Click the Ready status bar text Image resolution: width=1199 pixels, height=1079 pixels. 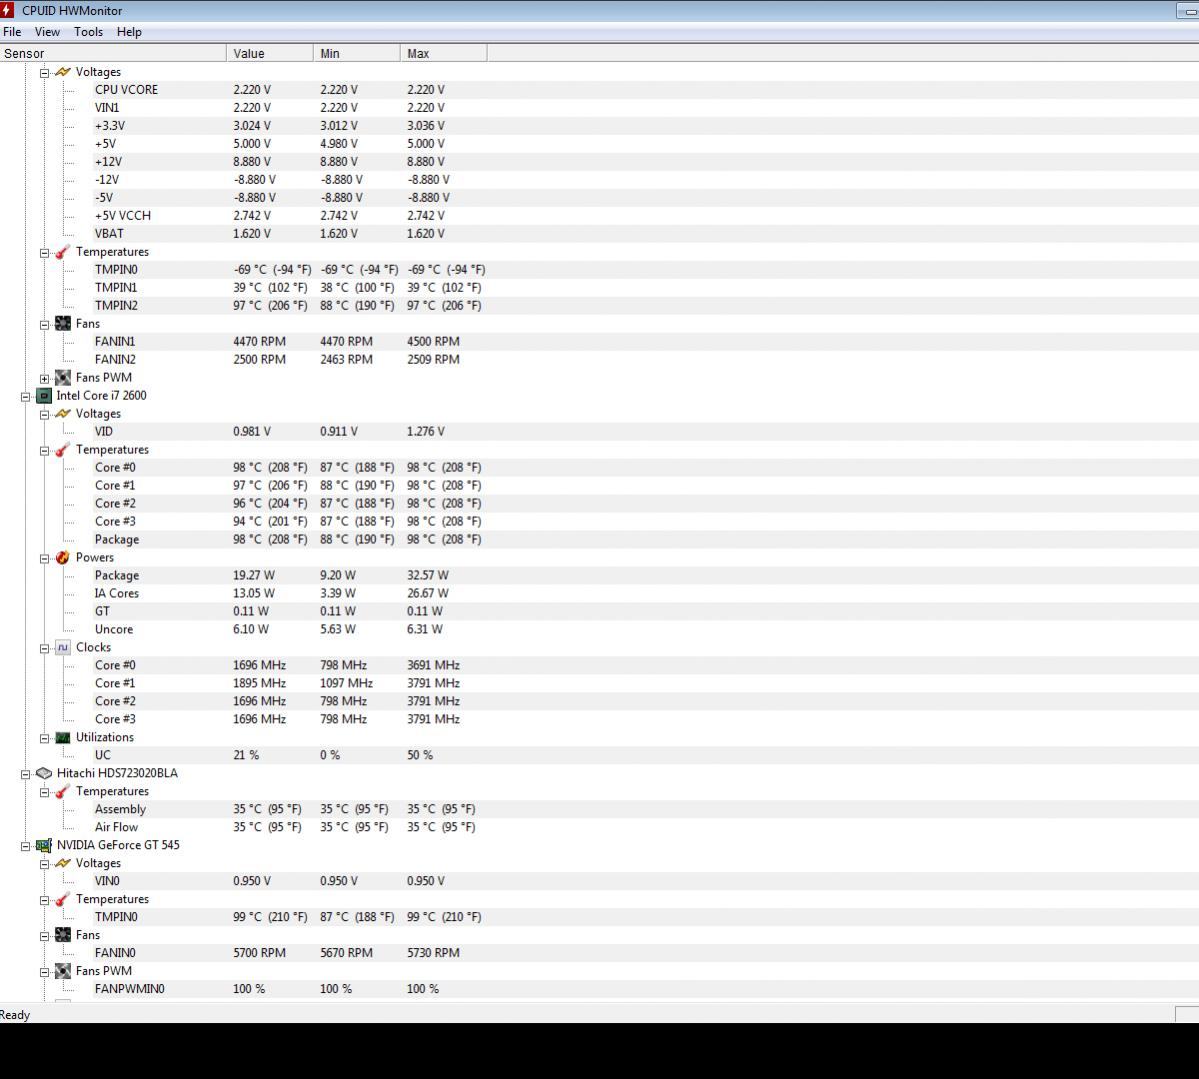tap(15, 1015)
